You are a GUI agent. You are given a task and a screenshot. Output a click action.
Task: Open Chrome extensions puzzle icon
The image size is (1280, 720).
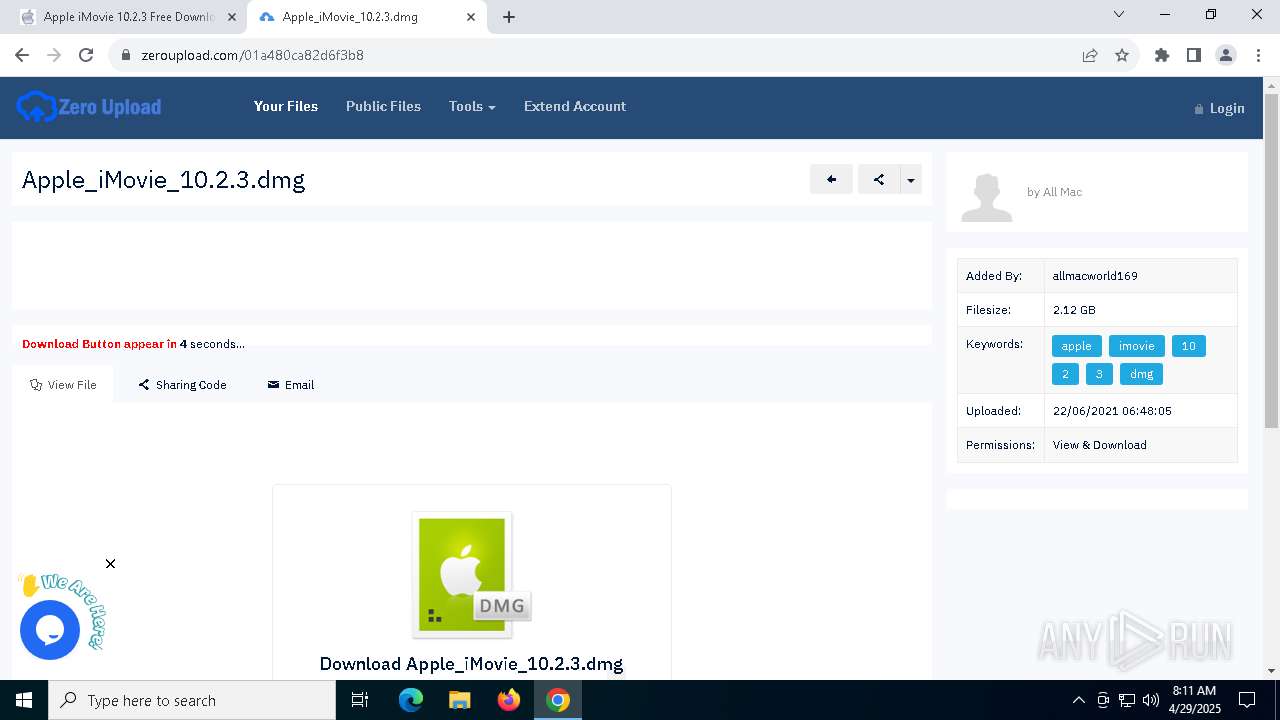click(1162, 55)
